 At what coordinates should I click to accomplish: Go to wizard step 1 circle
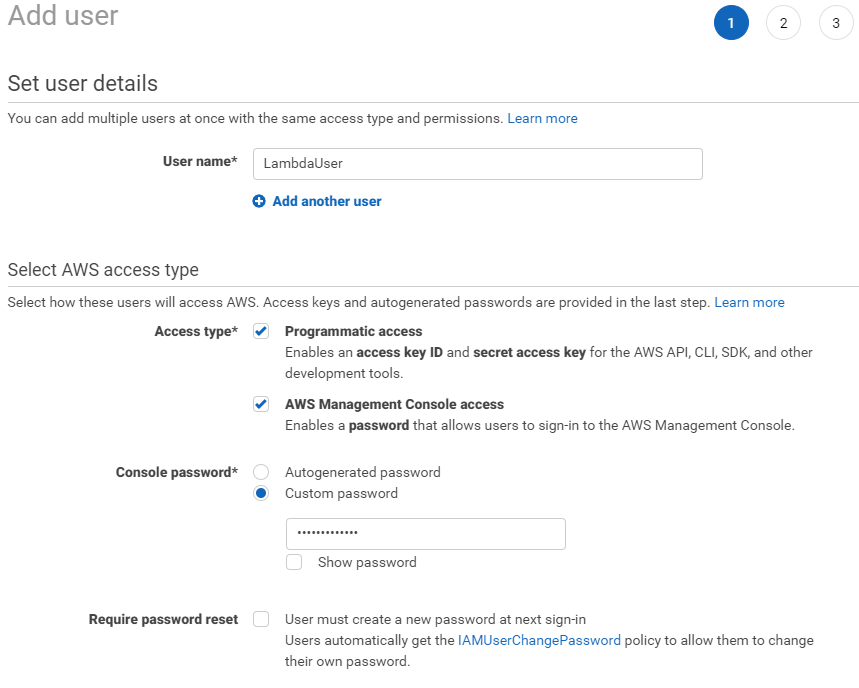(x=731, y=23)
